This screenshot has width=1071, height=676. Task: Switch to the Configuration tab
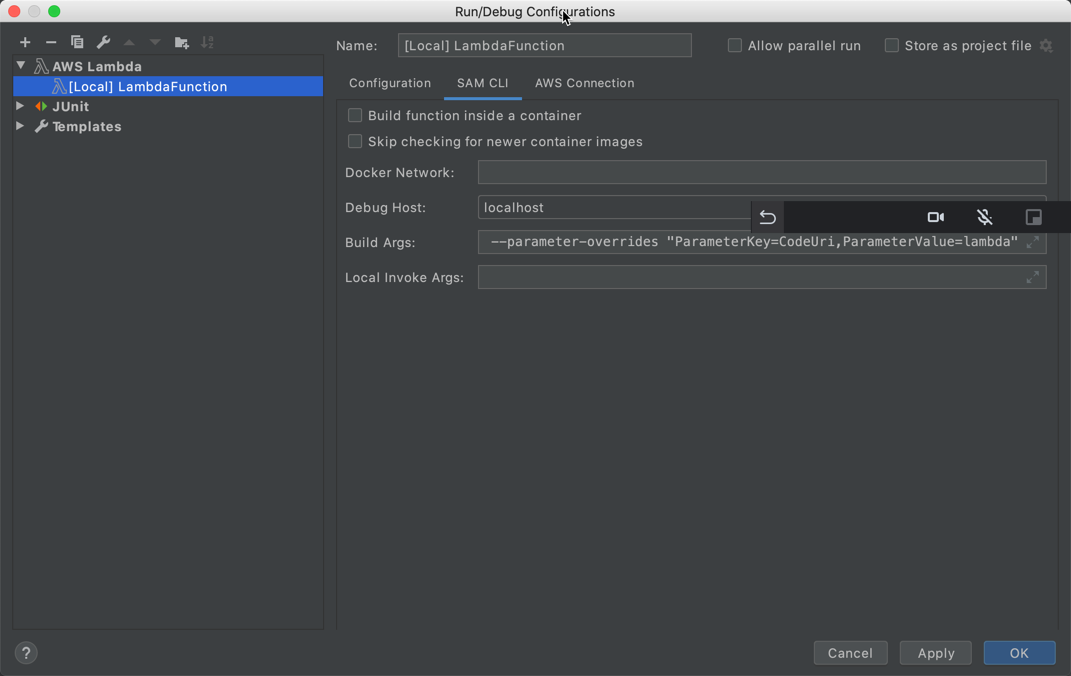click(x=389, y=83)
